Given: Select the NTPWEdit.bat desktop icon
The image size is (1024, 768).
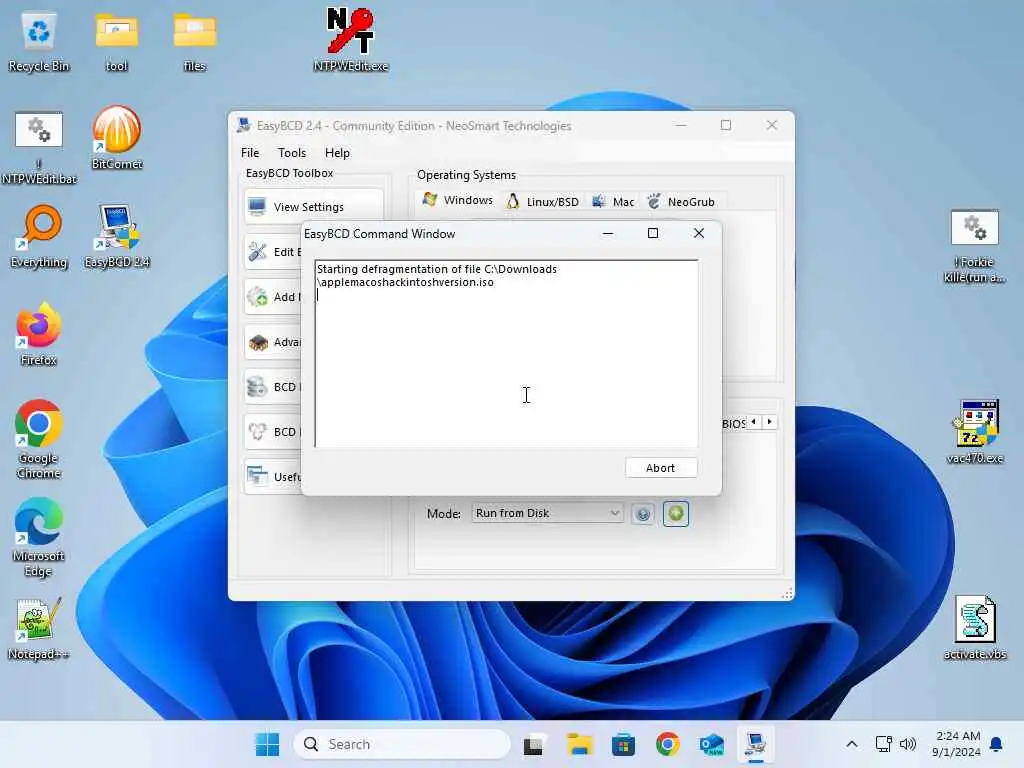Looking at the screenshot, I should point(39,147).
